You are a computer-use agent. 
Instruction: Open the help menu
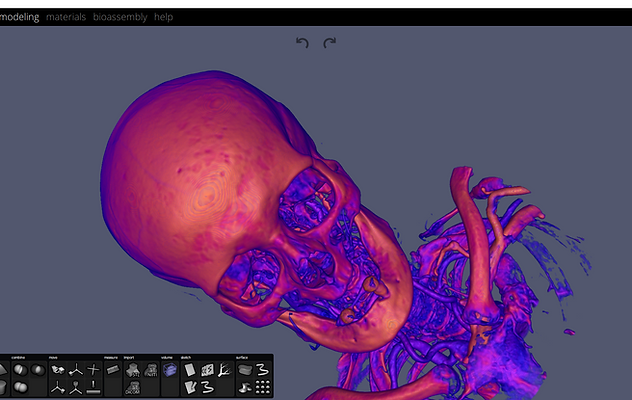163,17
